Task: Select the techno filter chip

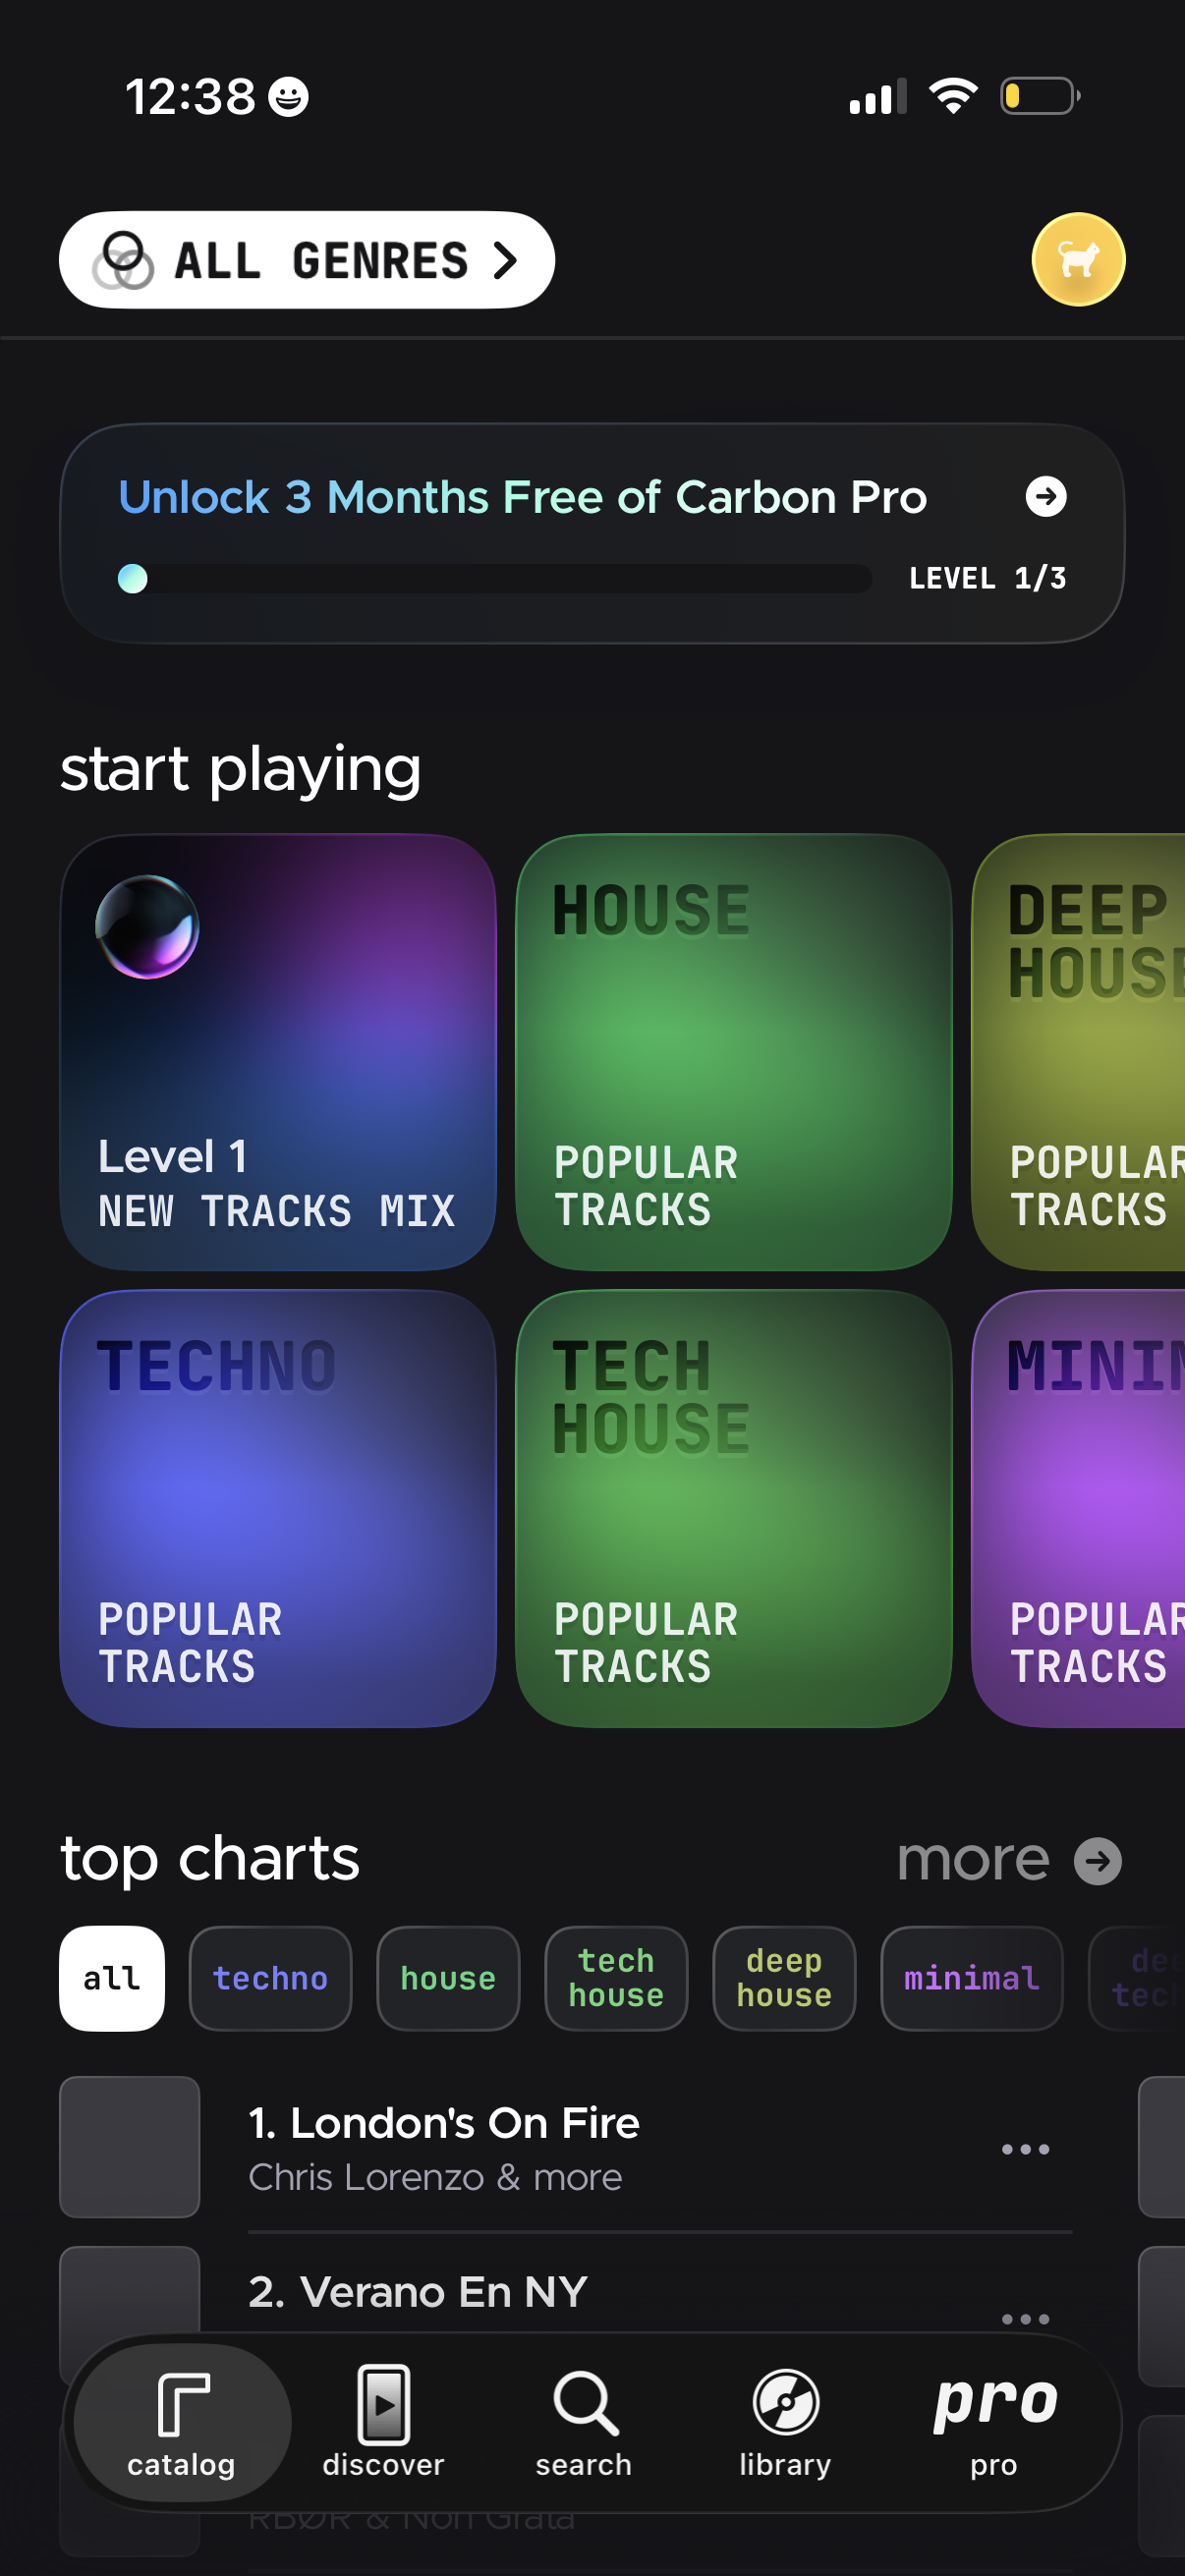Action: tap(270, 1977)
